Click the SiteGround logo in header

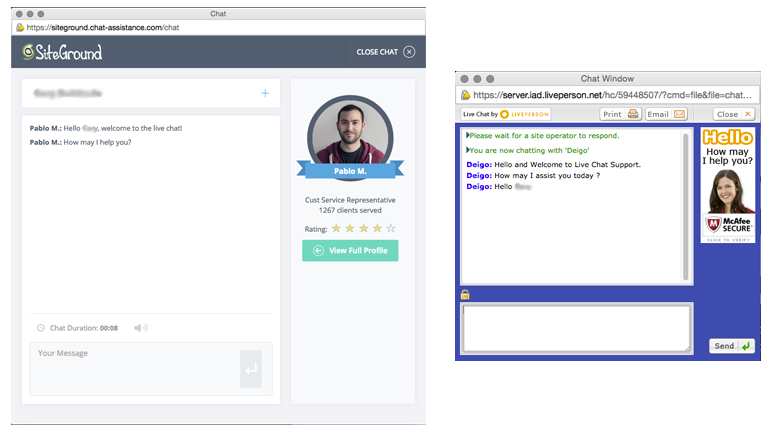(62, 52)
